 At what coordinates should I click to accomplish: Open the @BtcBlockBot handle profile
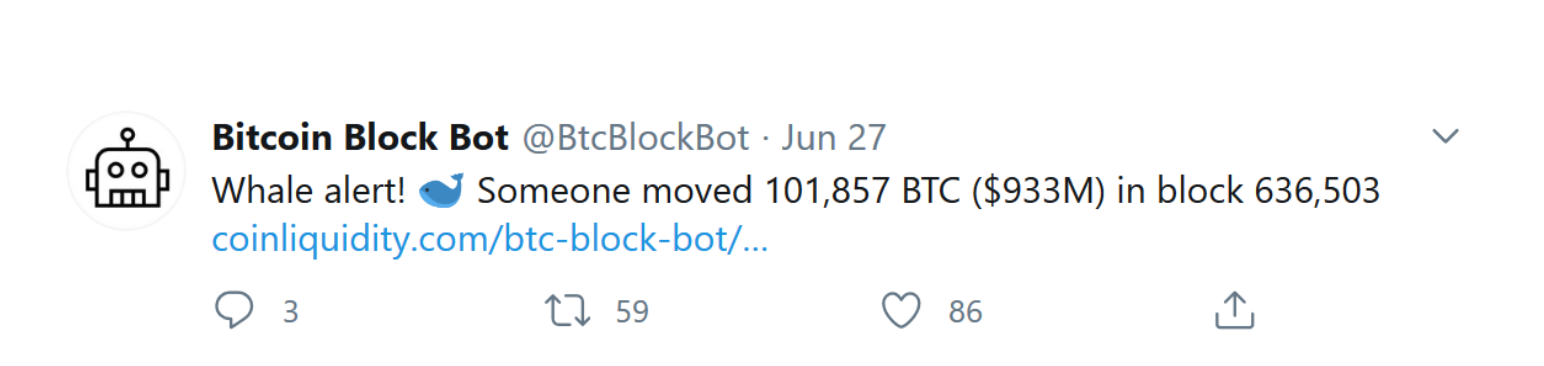click(x=636, y=138)
